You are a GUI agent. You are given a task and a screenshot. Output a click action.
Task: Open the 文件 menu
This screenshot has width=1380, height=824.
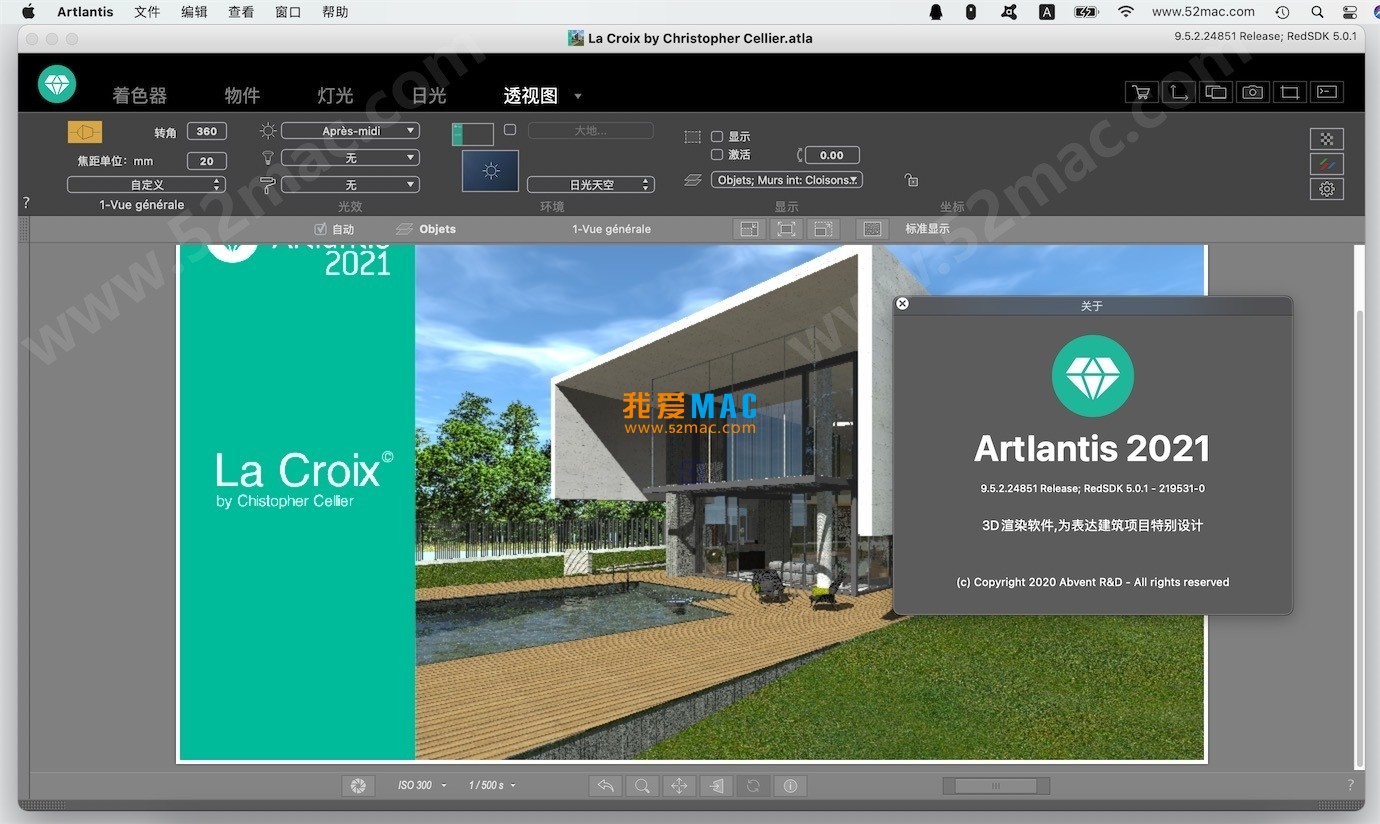(147, 12)
